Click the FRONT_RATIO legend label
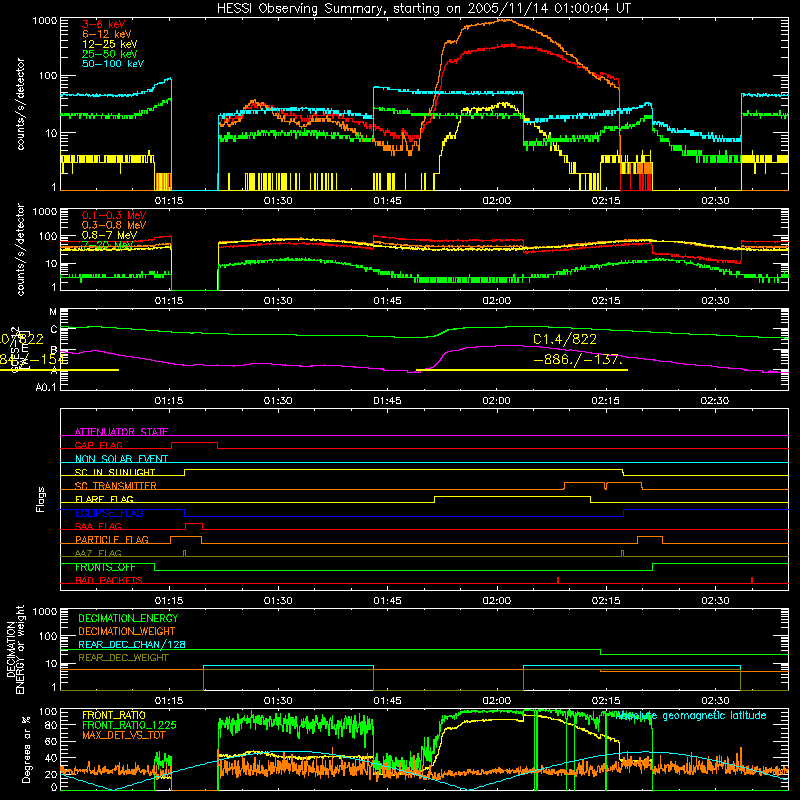 click(114, 715)
